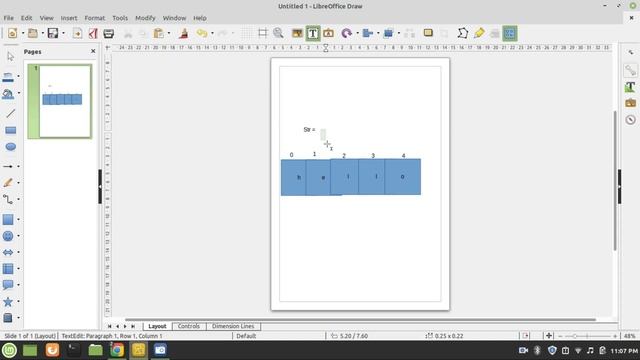Open the View menu

coord(47,18)
